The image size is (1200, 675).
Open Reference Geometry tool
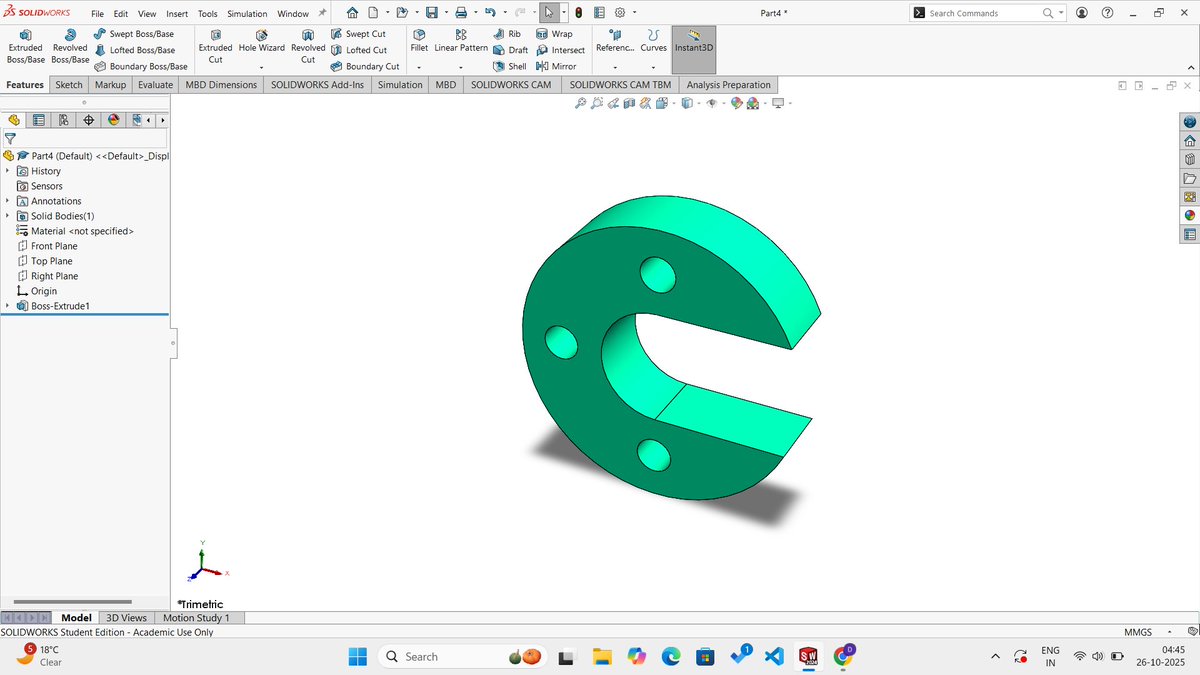click(614, 41)
